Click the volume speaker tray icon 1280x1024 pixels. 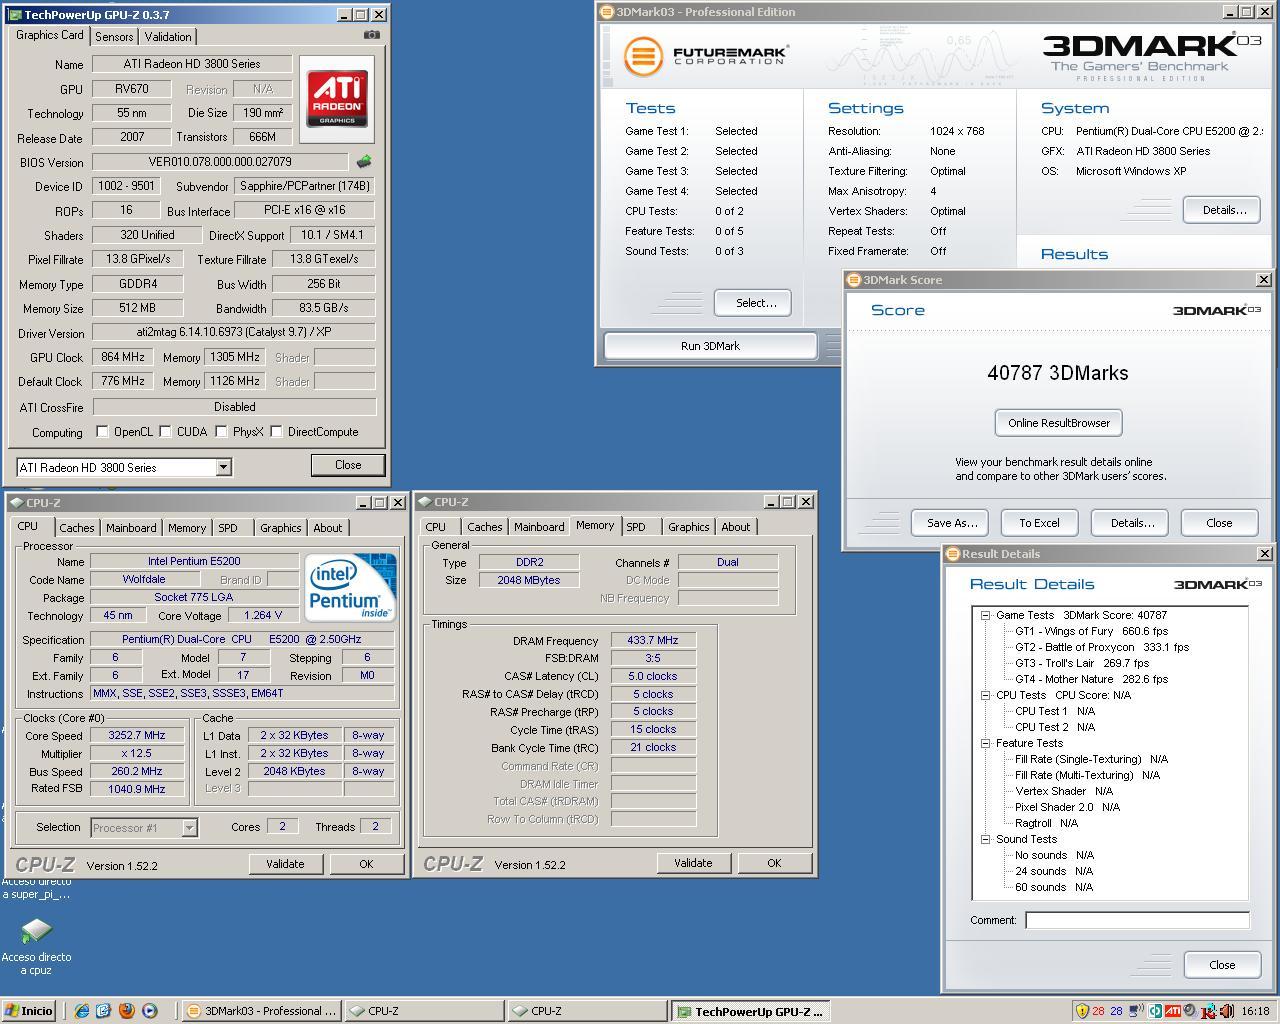pyautogui.click(x=1227, y=1011)
